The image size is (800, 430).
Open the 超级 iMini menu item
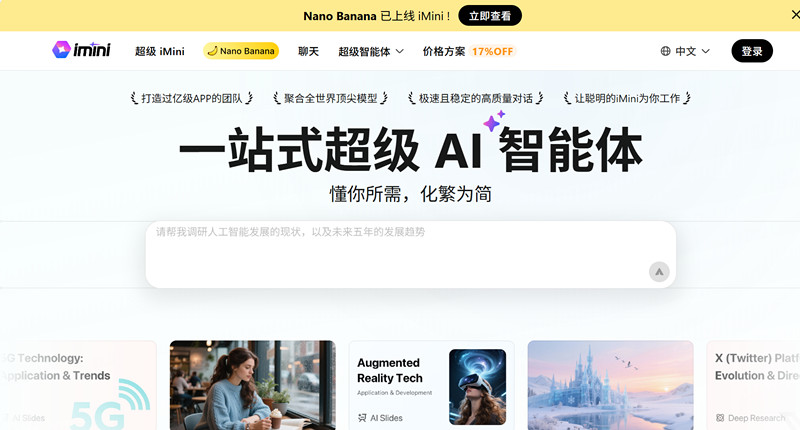(160, 52)
